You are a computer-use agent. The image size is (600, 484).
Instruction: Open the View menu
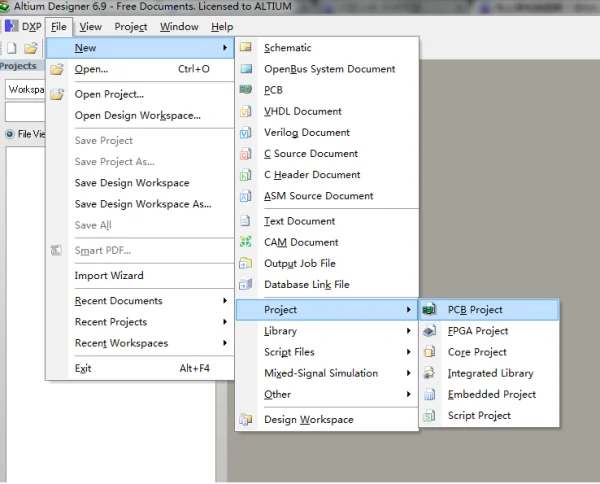coord(90,27)
